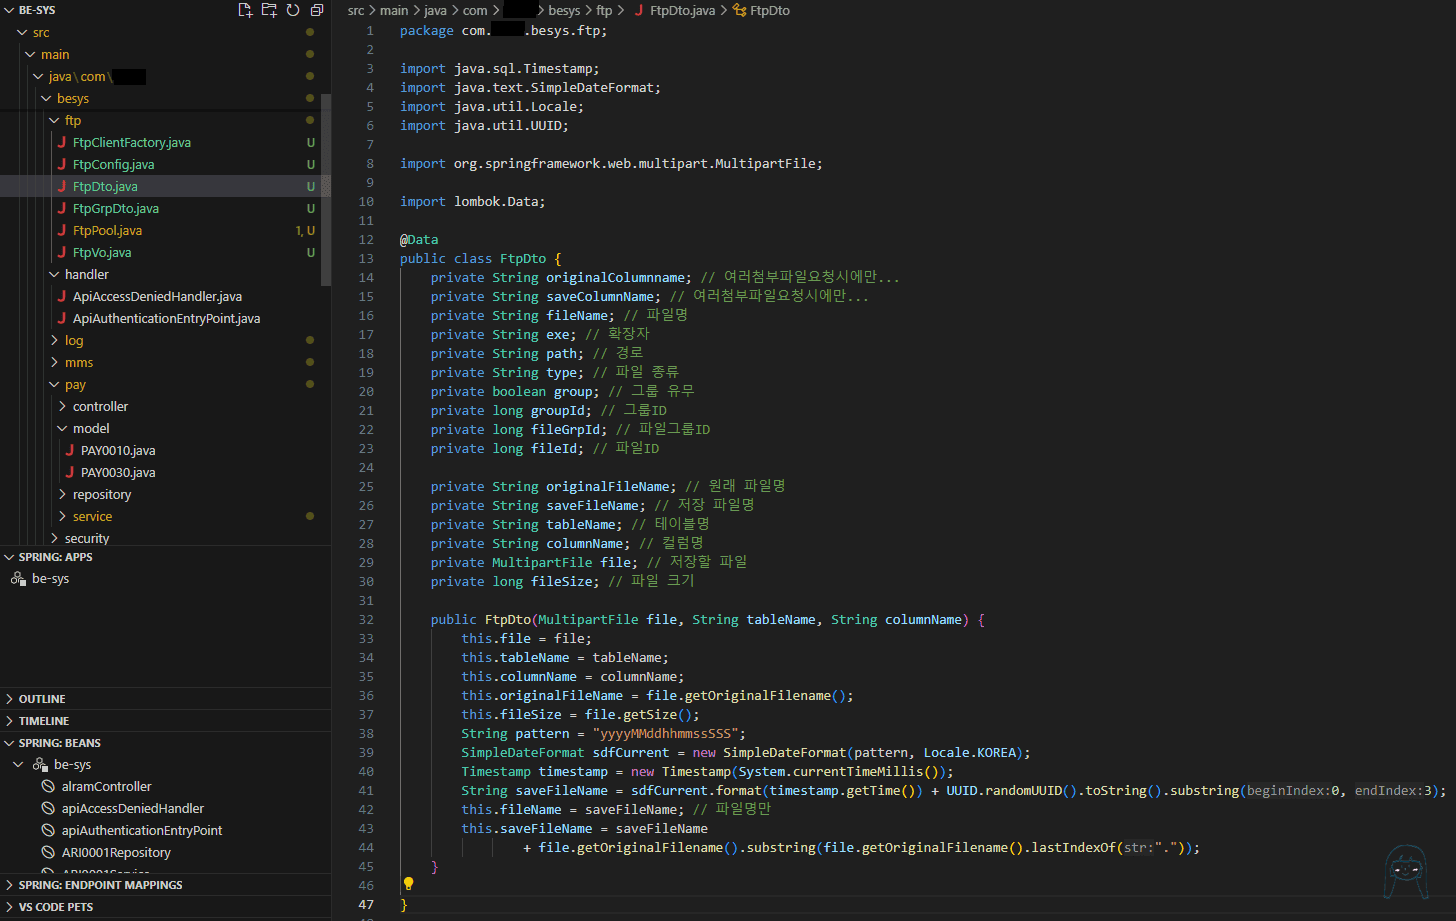Select FtpDto.java in the explorer

pyautogui.click(x=105, y=187)
